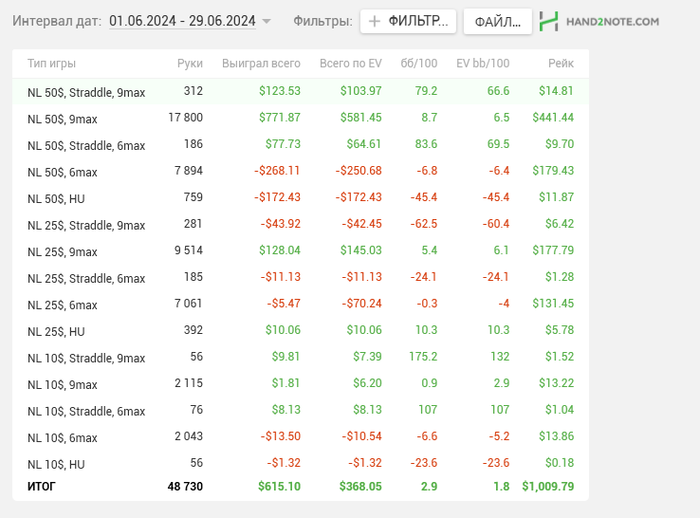Click the 17 800 hands value
Image resolution: width=700 pixels, height=518 pixels.
click(185, 117)
